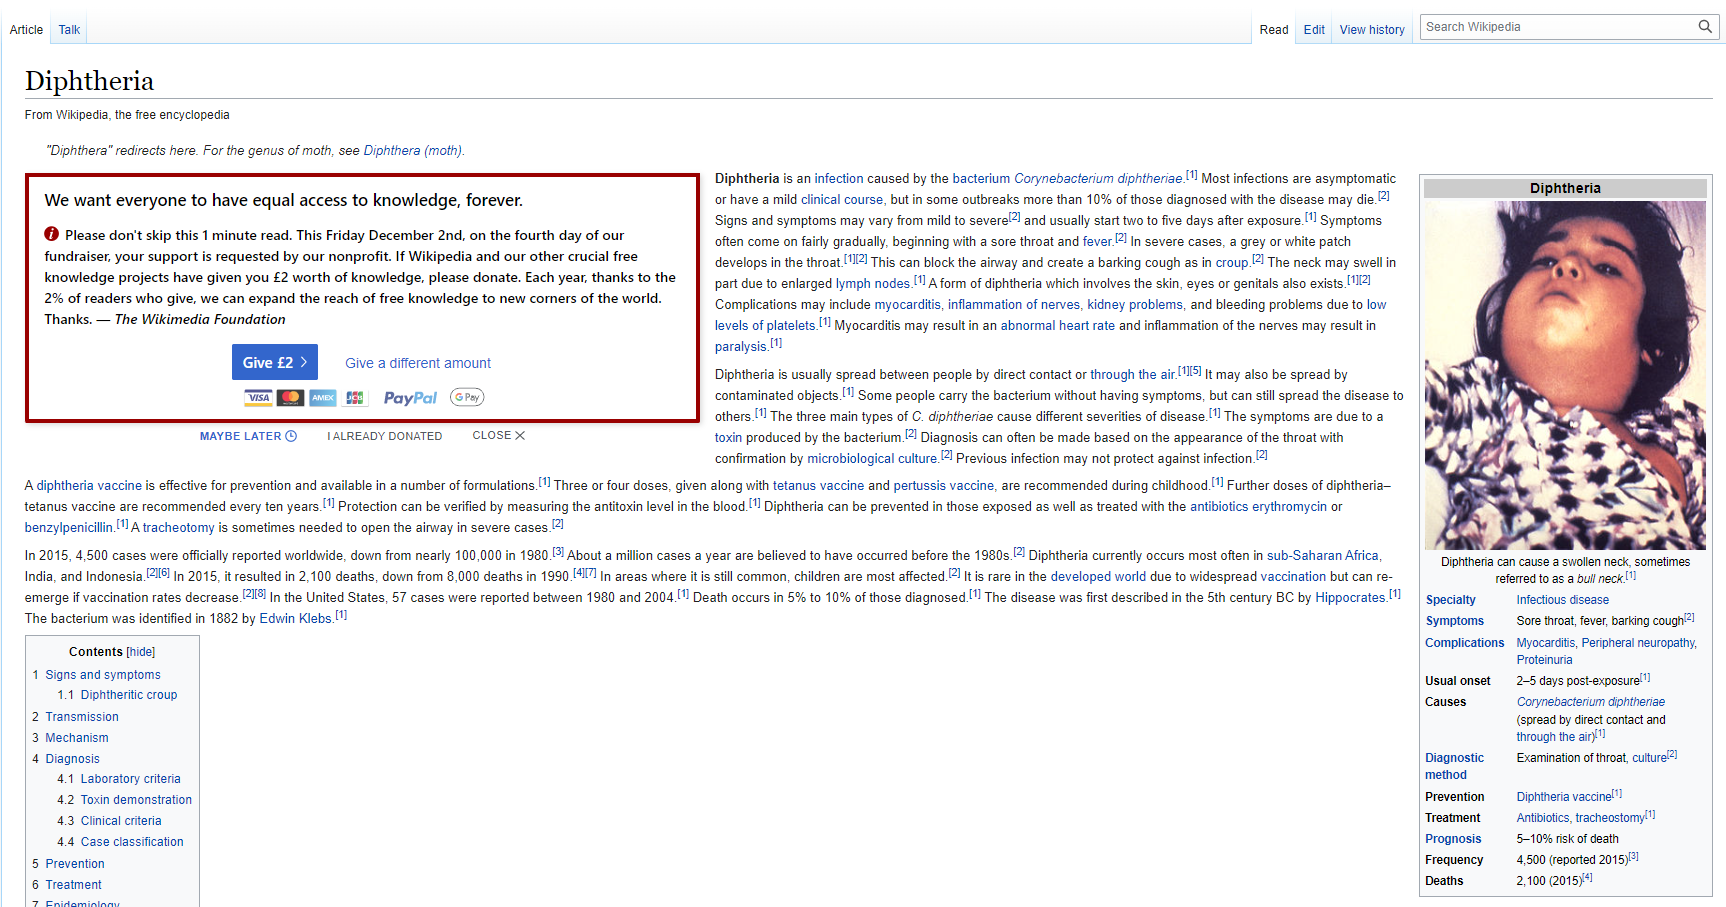1726x907 pixels.
Task: Follow the erythromycin link
Action: (1289, 507)
